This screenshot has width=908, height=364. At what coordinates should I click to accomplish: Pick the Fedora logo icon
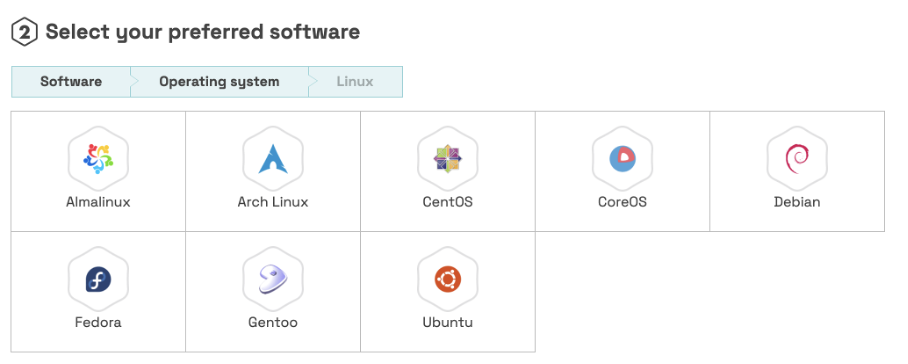tap(98, 280)
